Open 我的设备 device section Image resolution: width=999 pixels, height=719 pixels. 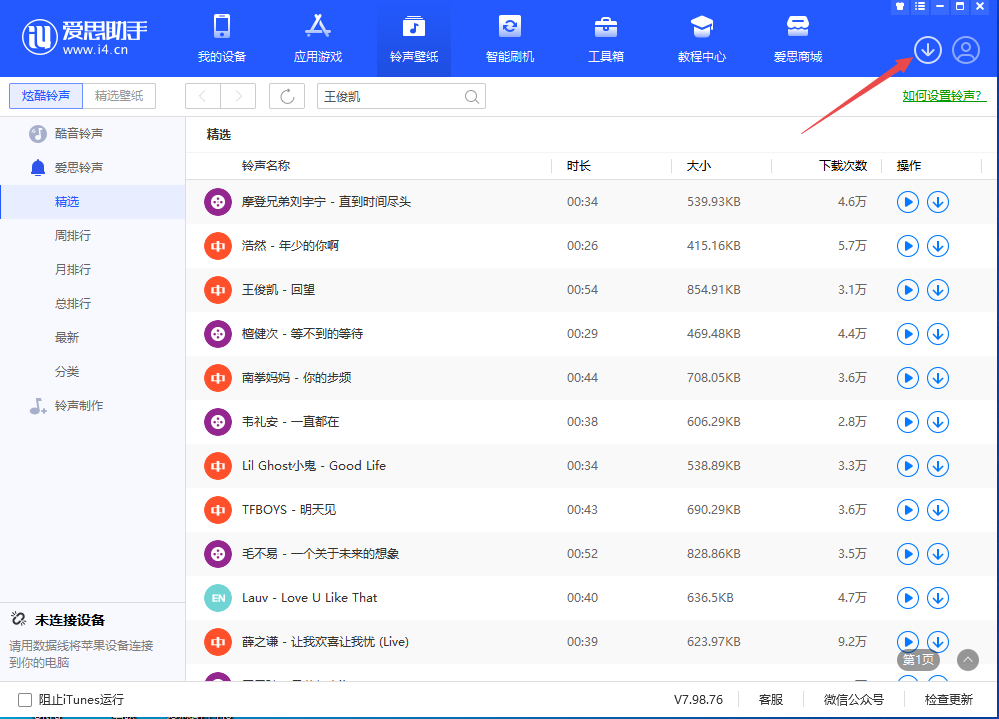(x=221, y=38)
